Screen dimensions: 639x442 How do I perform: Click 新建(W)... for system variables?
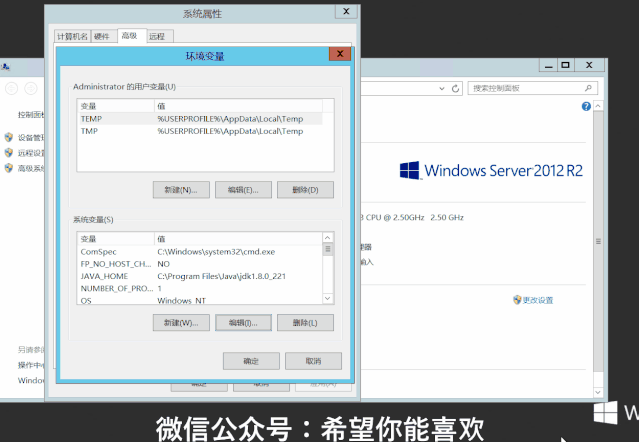181,323
